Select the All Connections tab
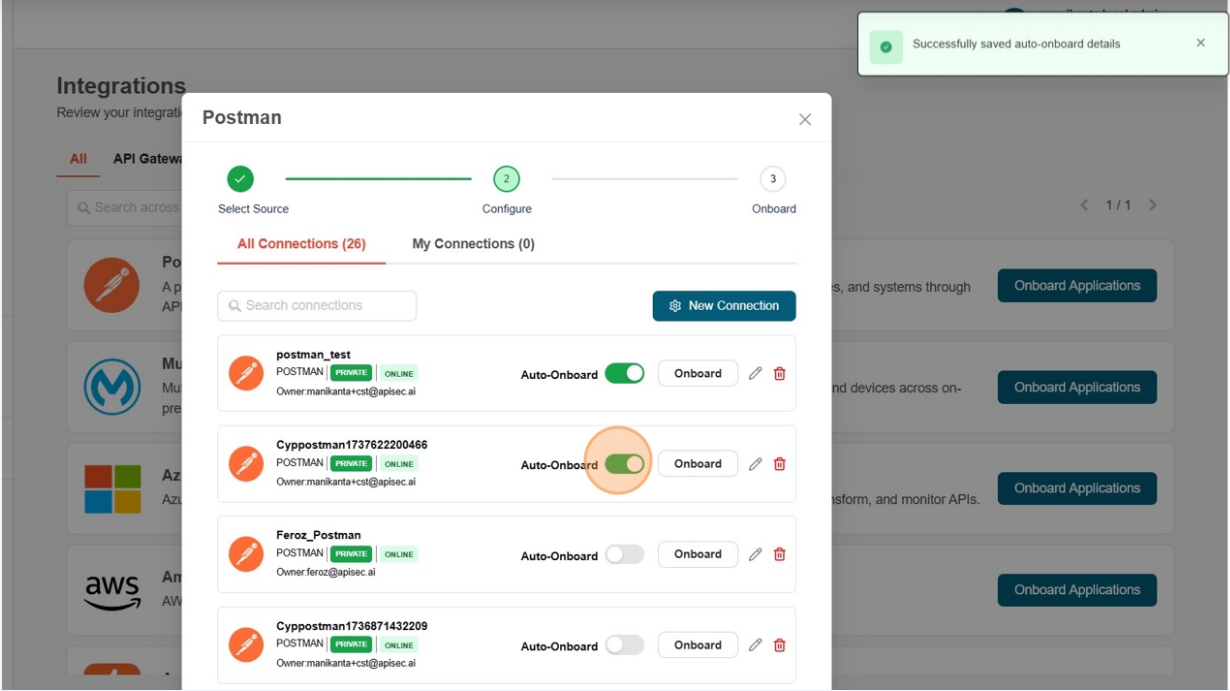The height and width of the screenshot is (691, 1230). (301, 244)
